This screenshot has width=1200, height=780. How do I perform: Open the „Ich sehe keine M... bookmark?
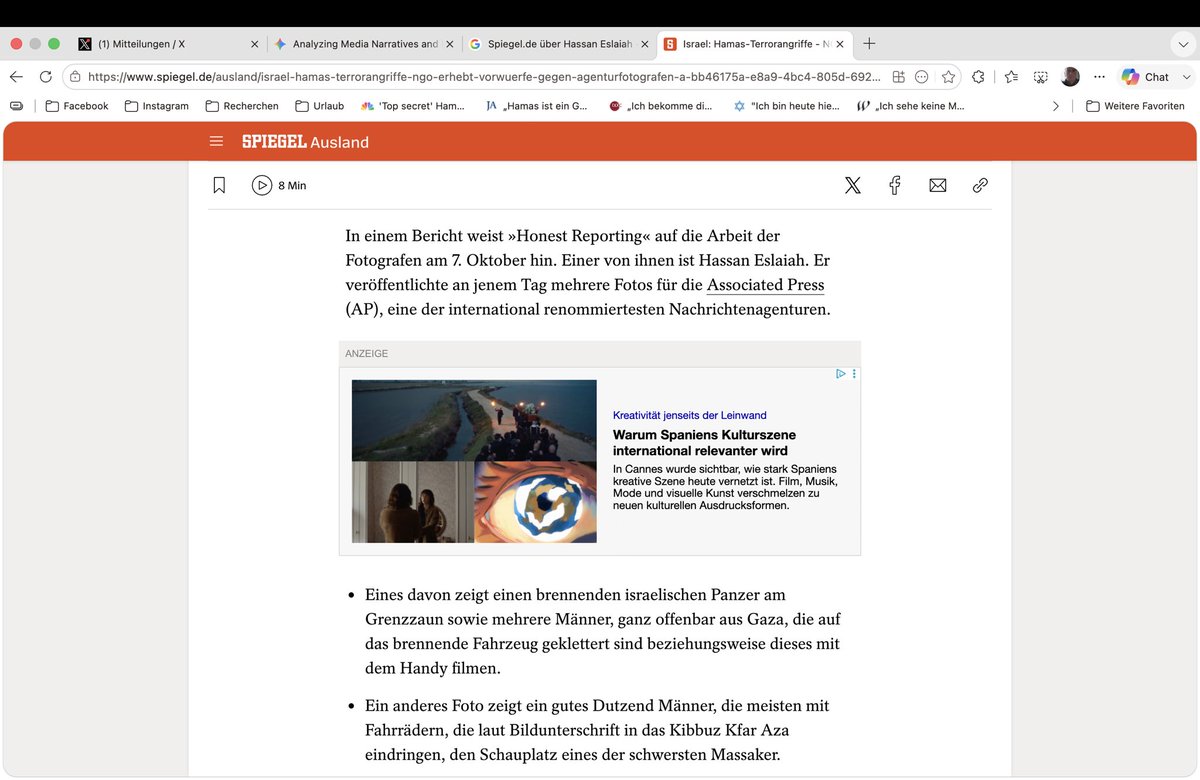point(911,106)
